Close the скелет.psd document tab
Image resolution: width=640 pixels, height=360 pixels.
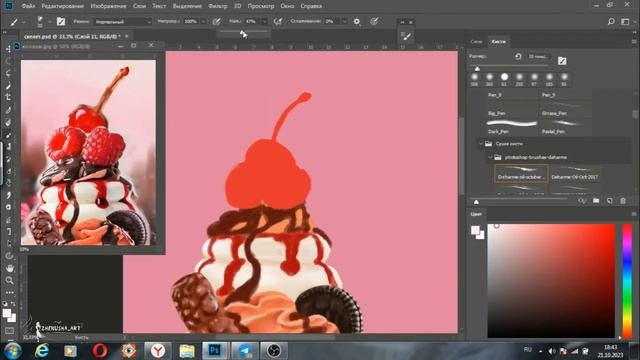pyautogui.click(x=127, y=36)
